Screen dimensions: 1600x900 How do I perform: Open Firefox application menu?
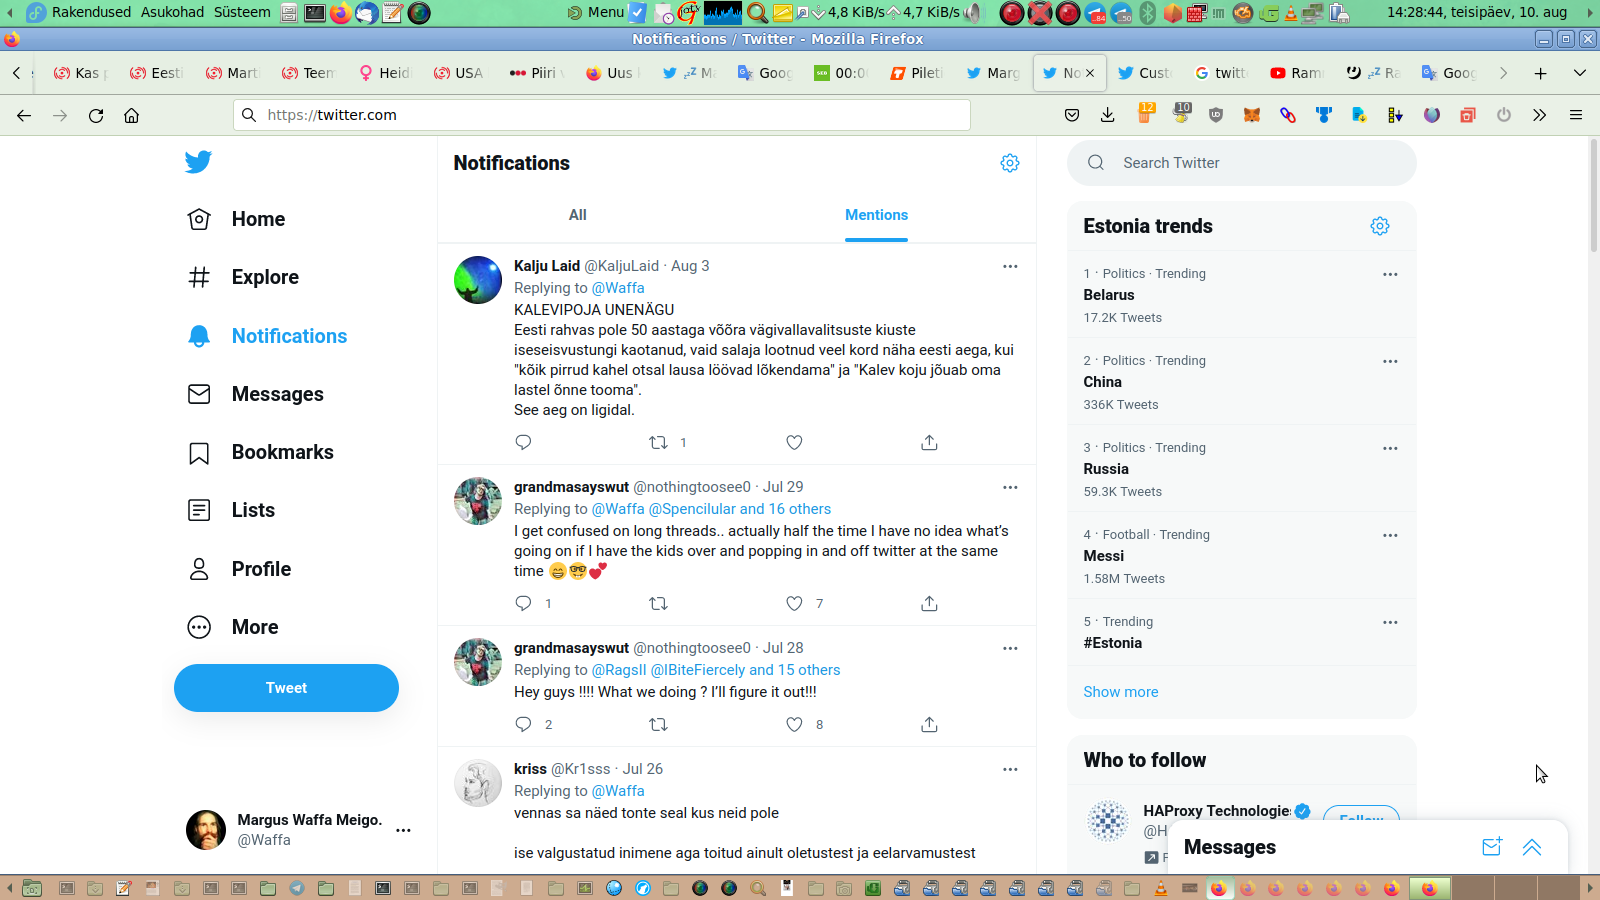[x=1576, y=115]
